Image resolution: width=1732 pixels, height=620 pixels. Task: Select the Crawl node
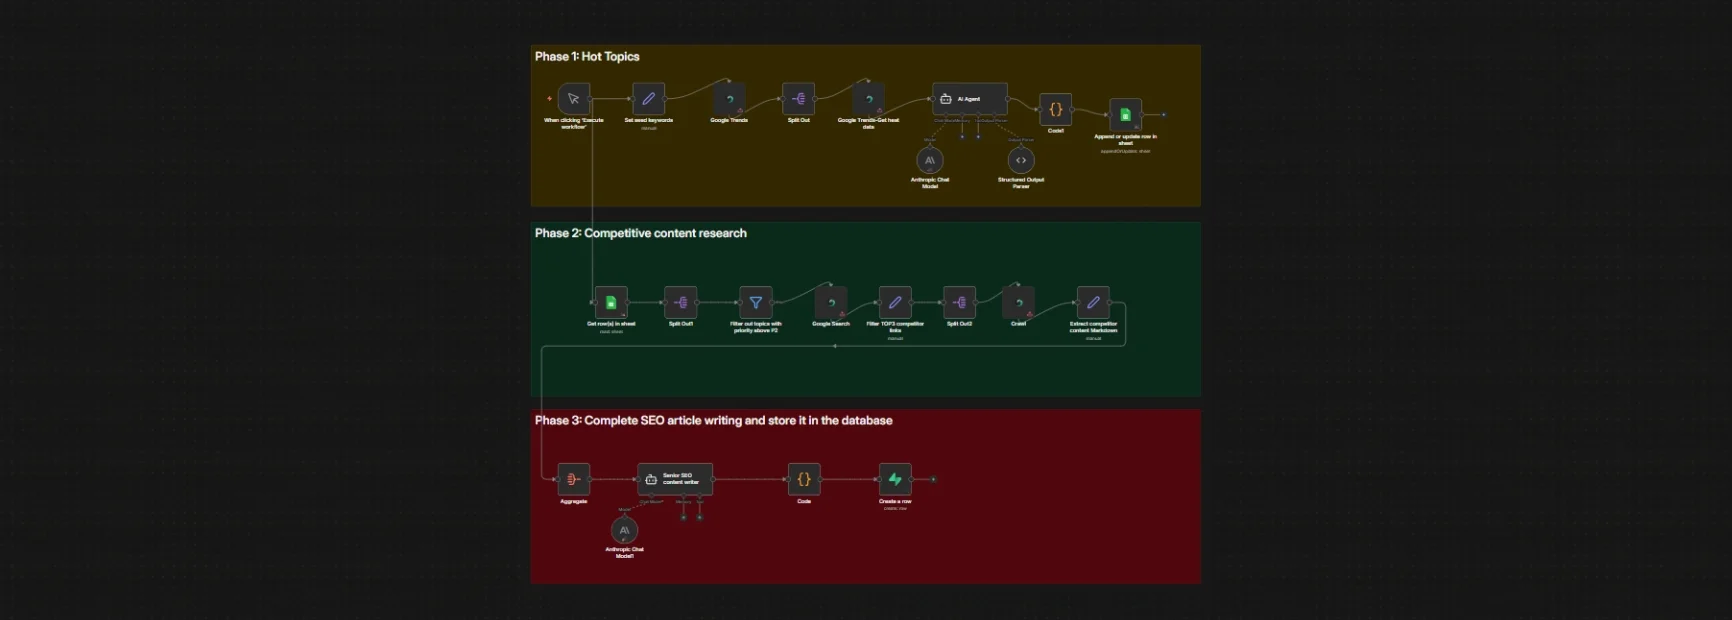click(1018, 302)
